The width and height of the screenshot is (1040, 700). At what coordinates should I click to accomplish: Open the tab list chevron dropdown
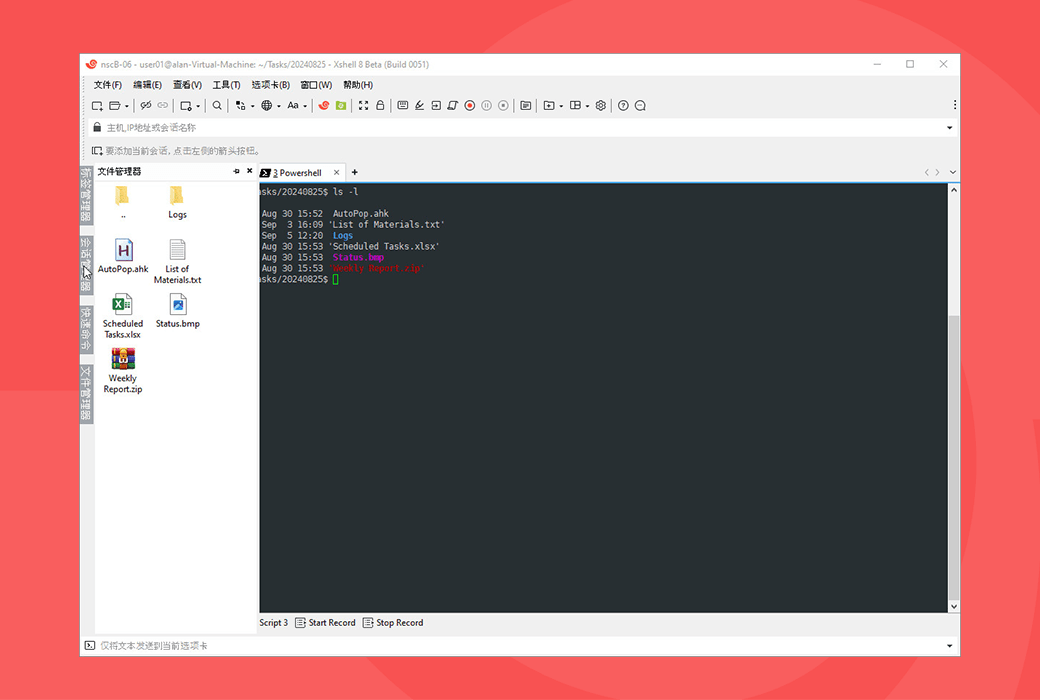point(952,173)
